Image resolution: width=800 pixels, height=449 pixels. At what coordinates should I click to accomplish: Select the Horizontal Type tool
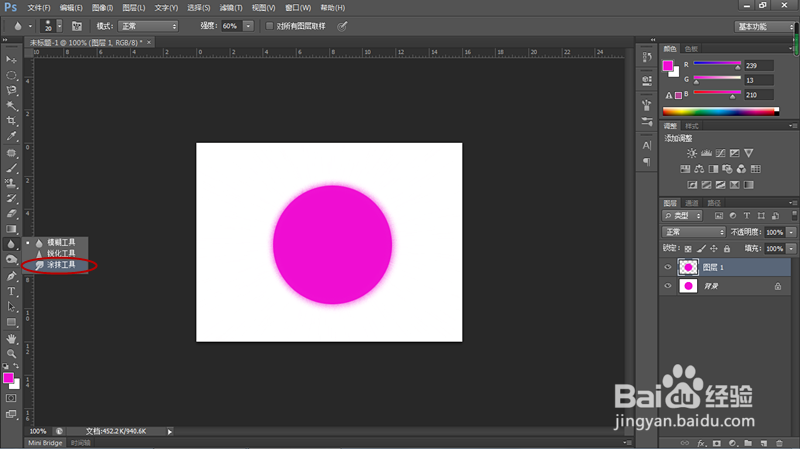click(x=11, y=292)
